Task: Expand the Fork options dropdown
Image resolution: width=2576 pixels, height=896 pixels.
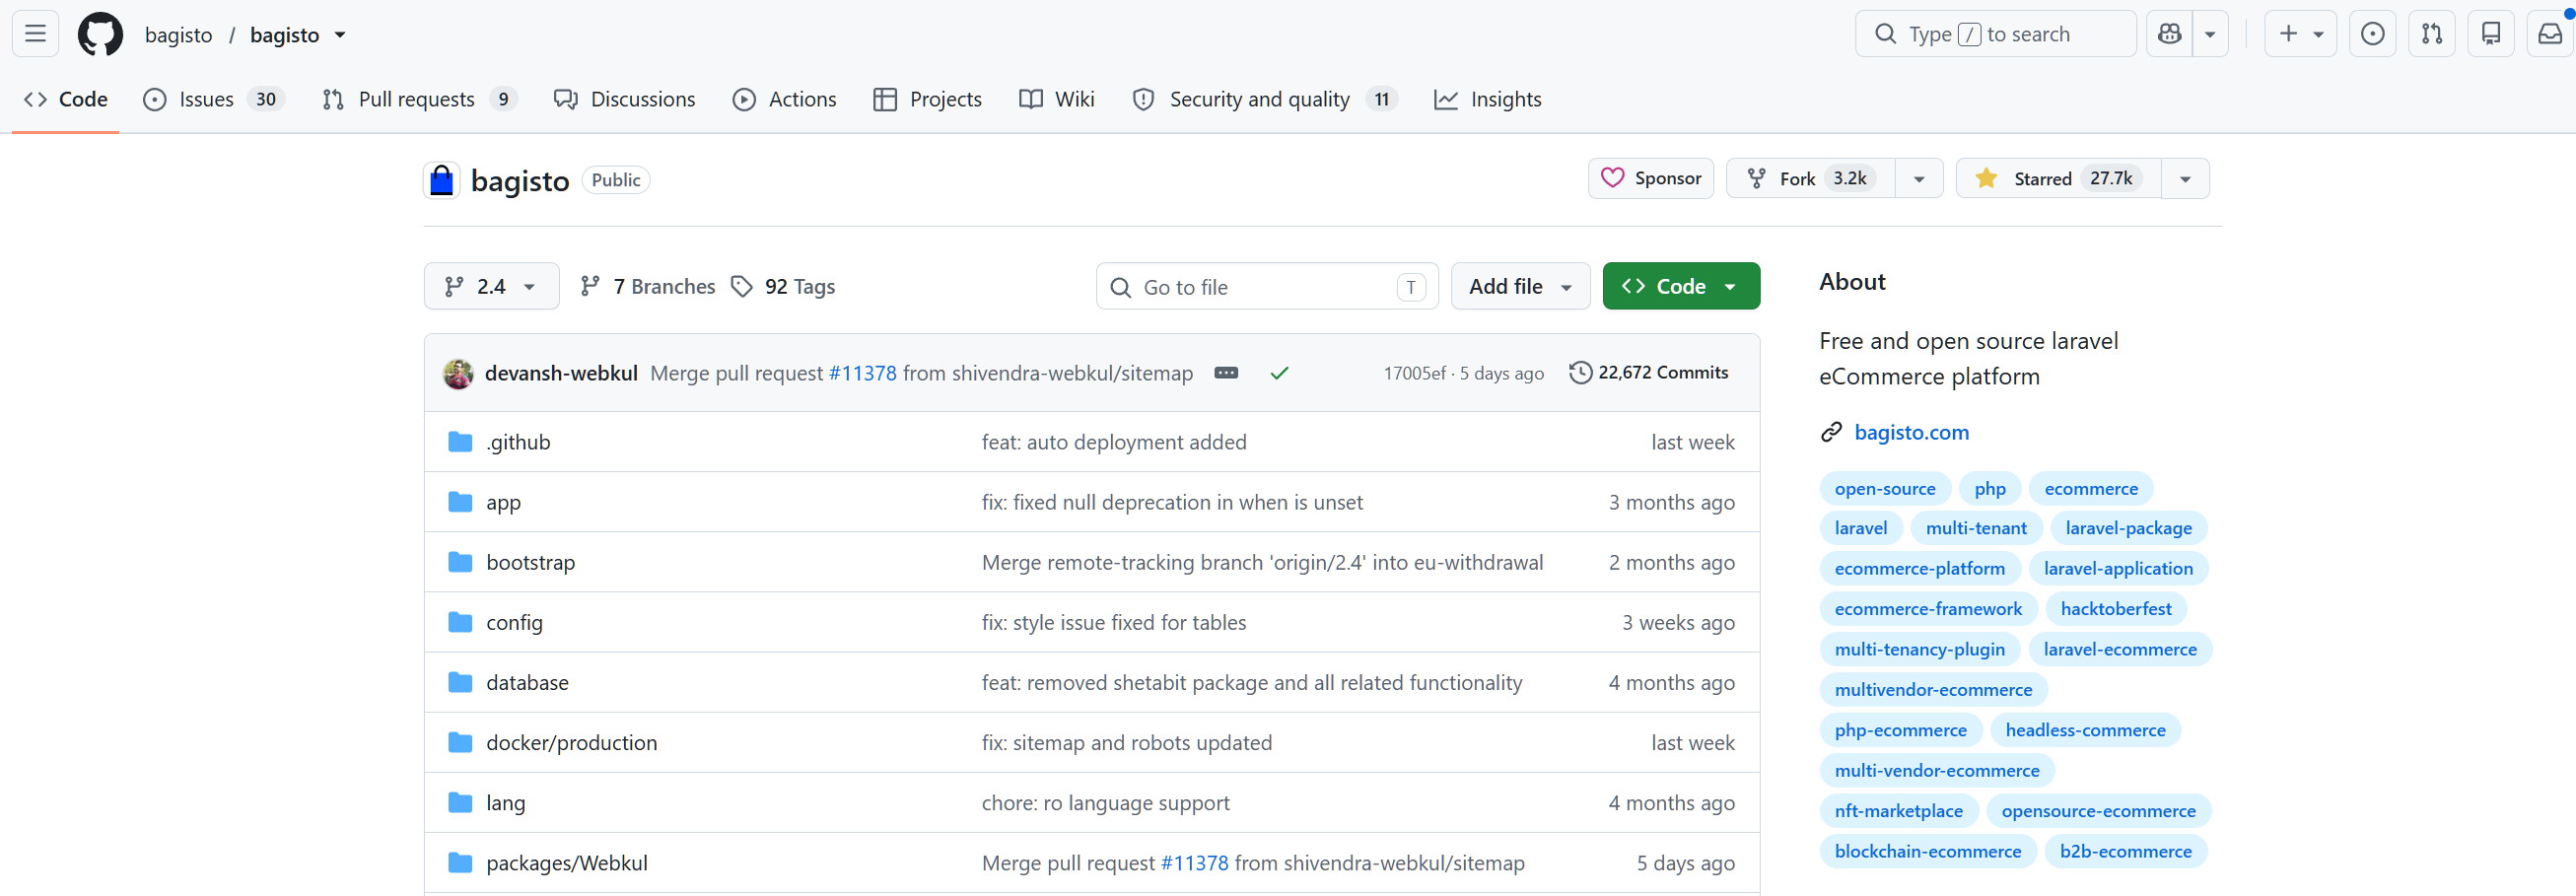Action: [1919, 178]
